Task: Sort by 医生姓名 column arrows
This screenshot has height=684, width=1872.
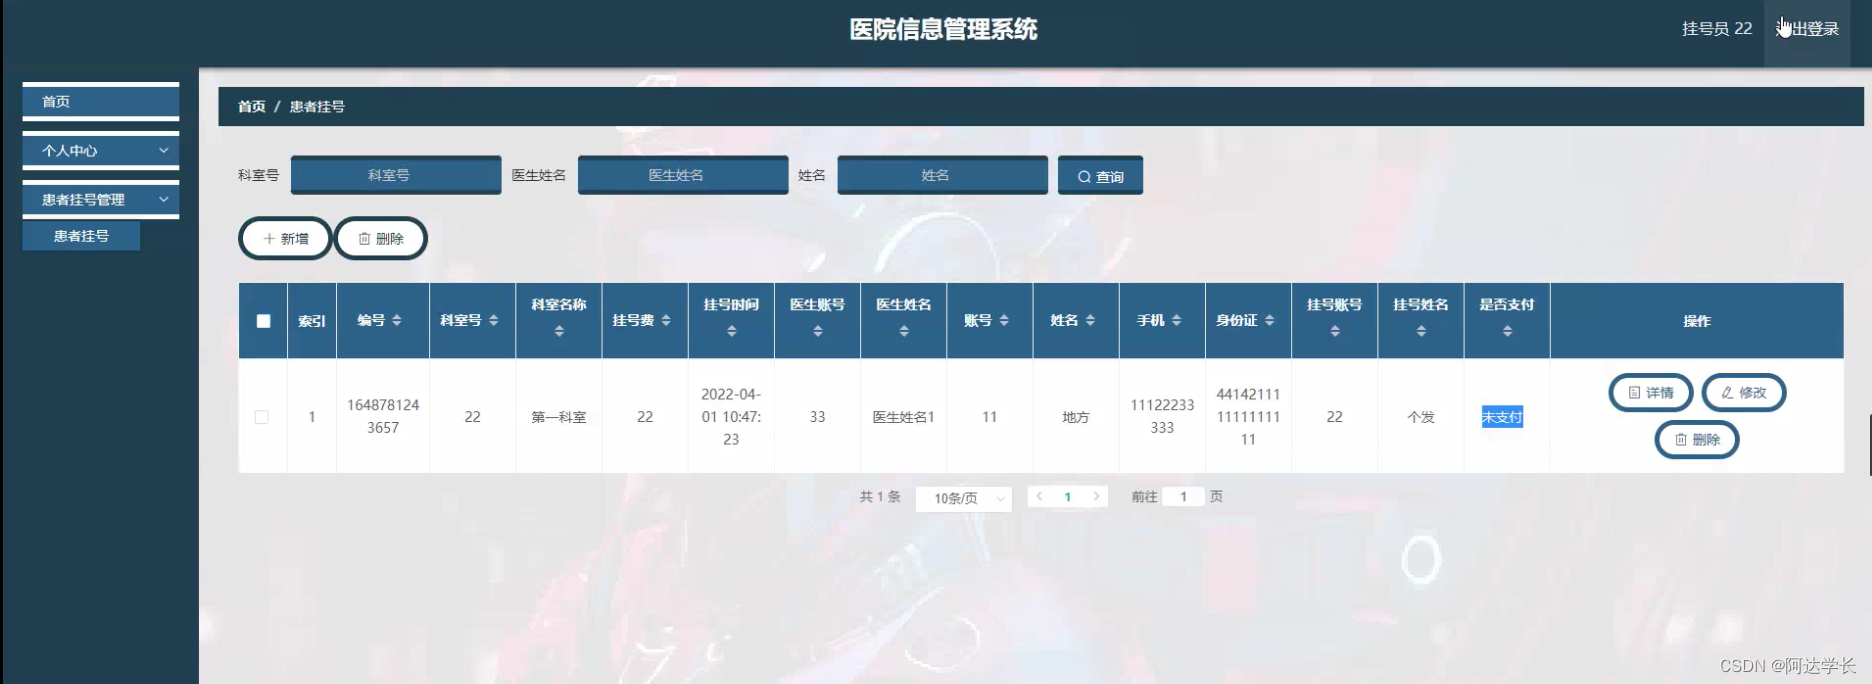Action: tap(904, 331)
